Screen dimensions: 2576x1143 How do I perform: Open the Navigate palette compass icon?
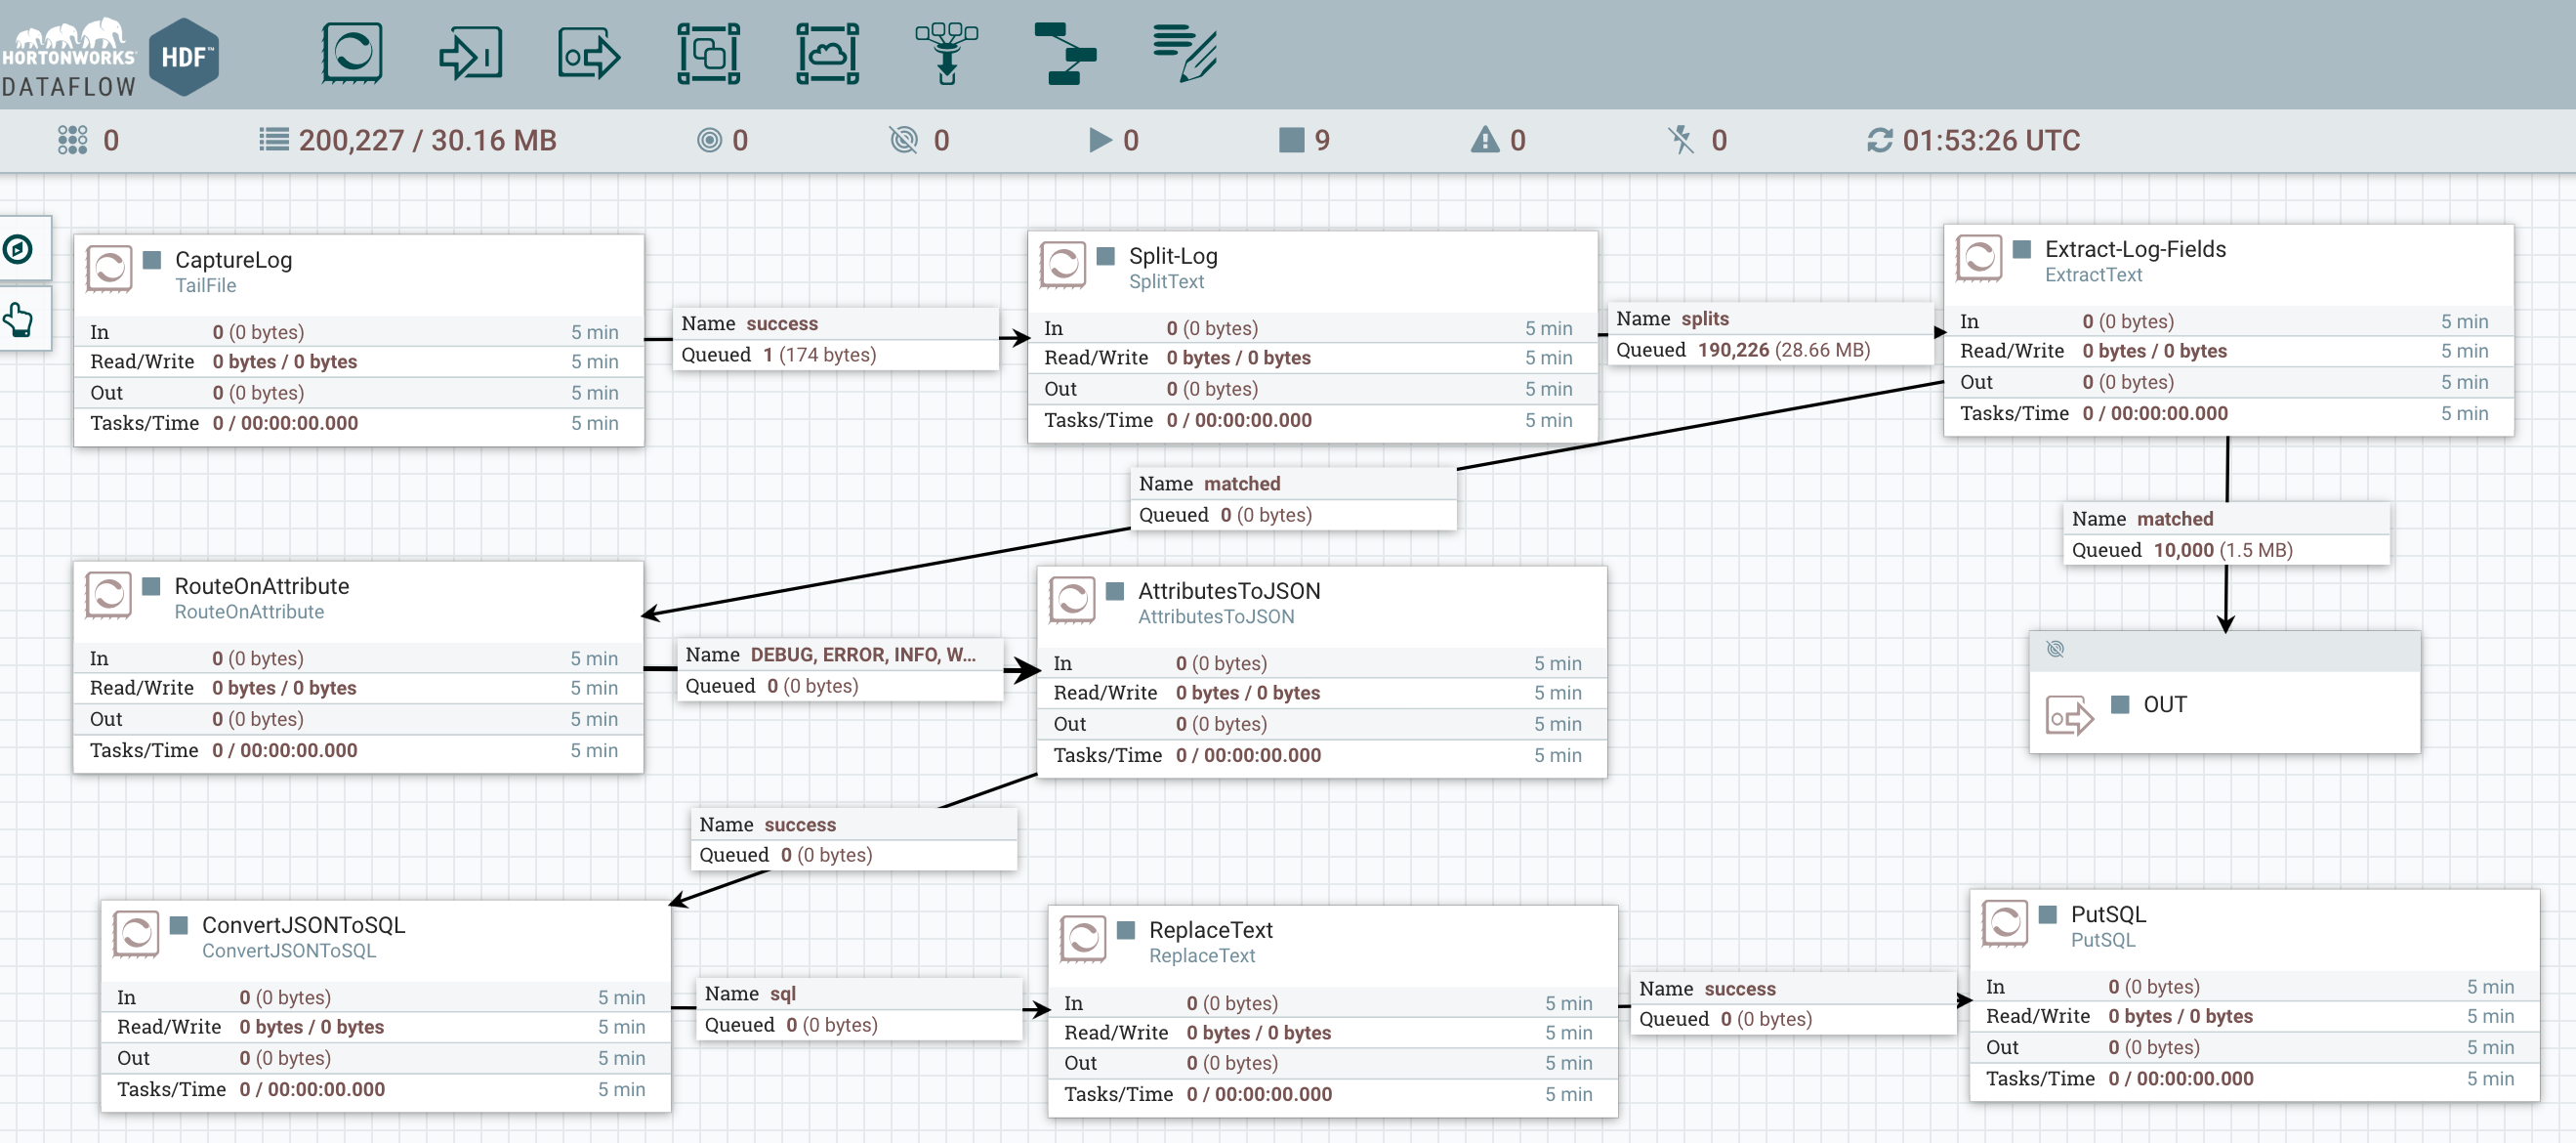pos(18,249)
